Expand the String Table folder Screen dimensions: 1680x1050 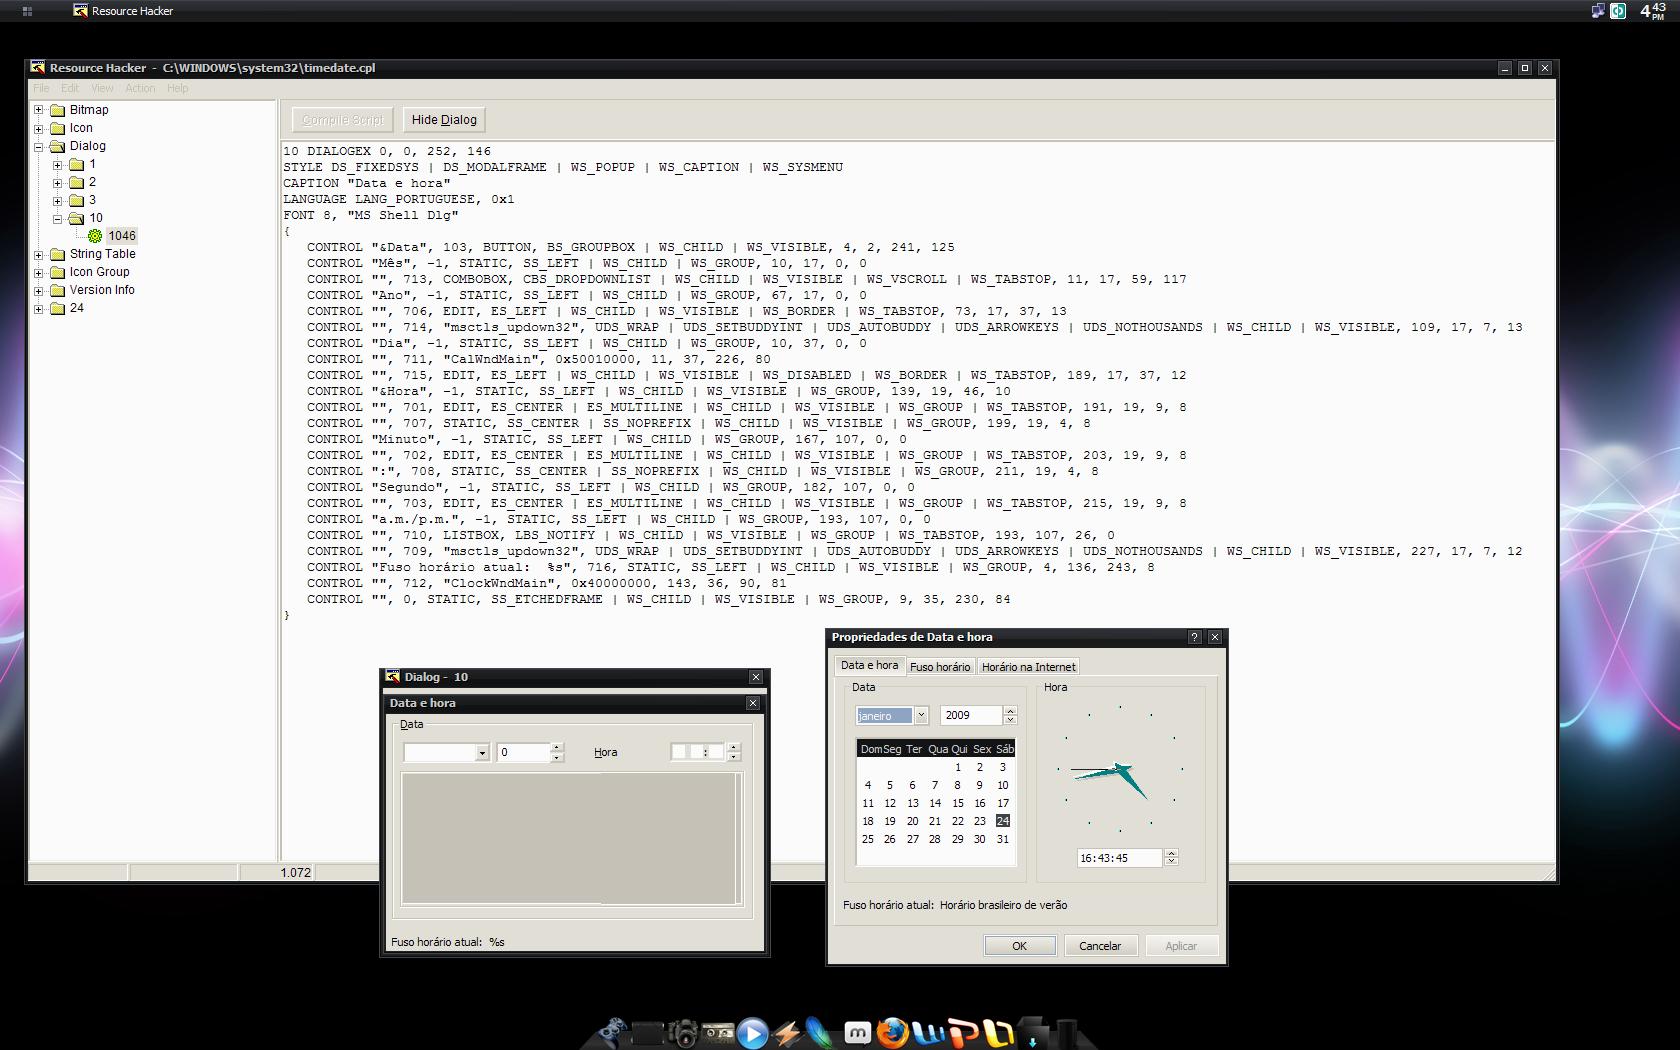(39, 254)
